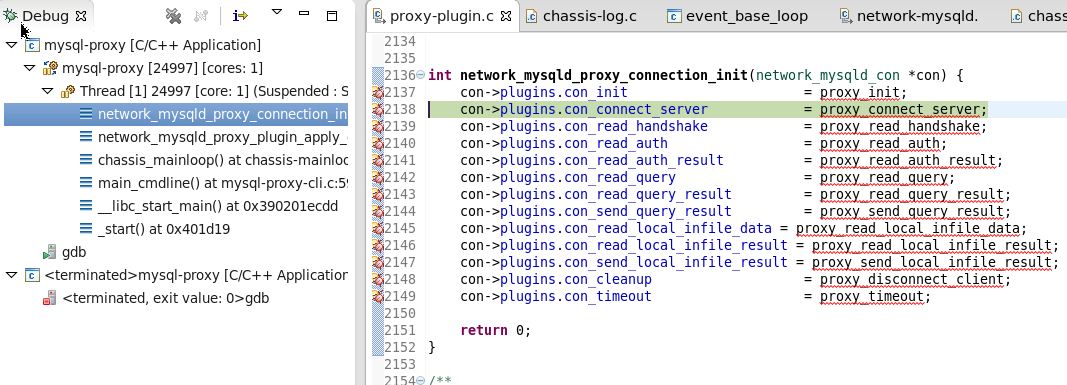
Task: Switch to the event_base_loop tab
Action: (738, 16)
